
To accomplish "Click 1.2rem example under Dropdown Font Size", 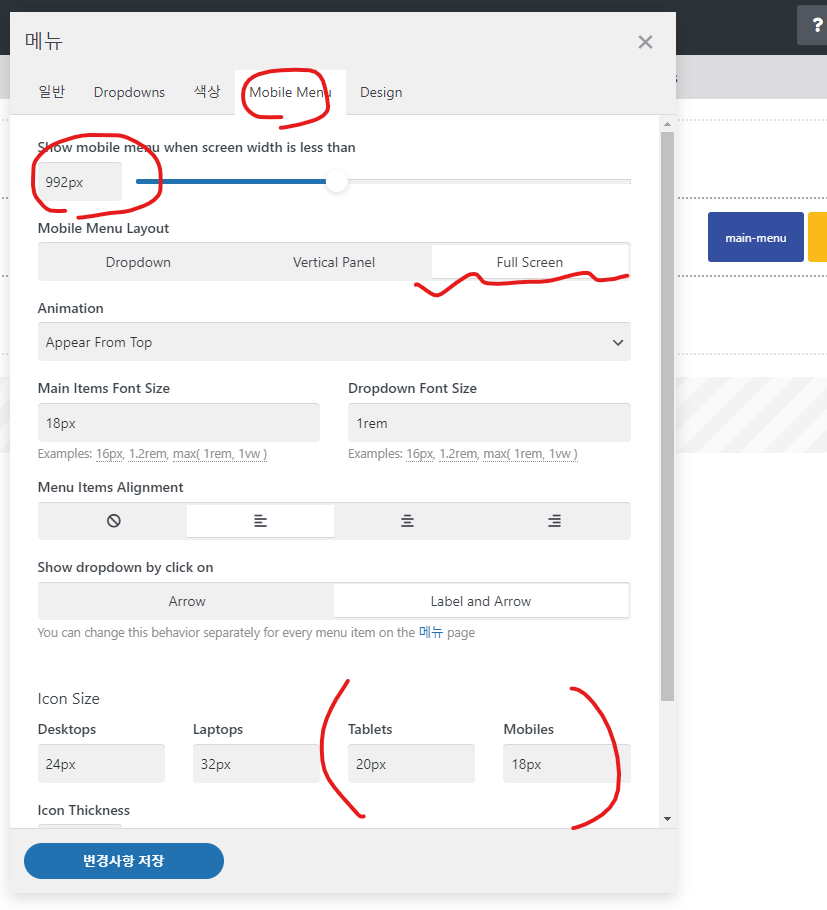I will coord(459,454).
